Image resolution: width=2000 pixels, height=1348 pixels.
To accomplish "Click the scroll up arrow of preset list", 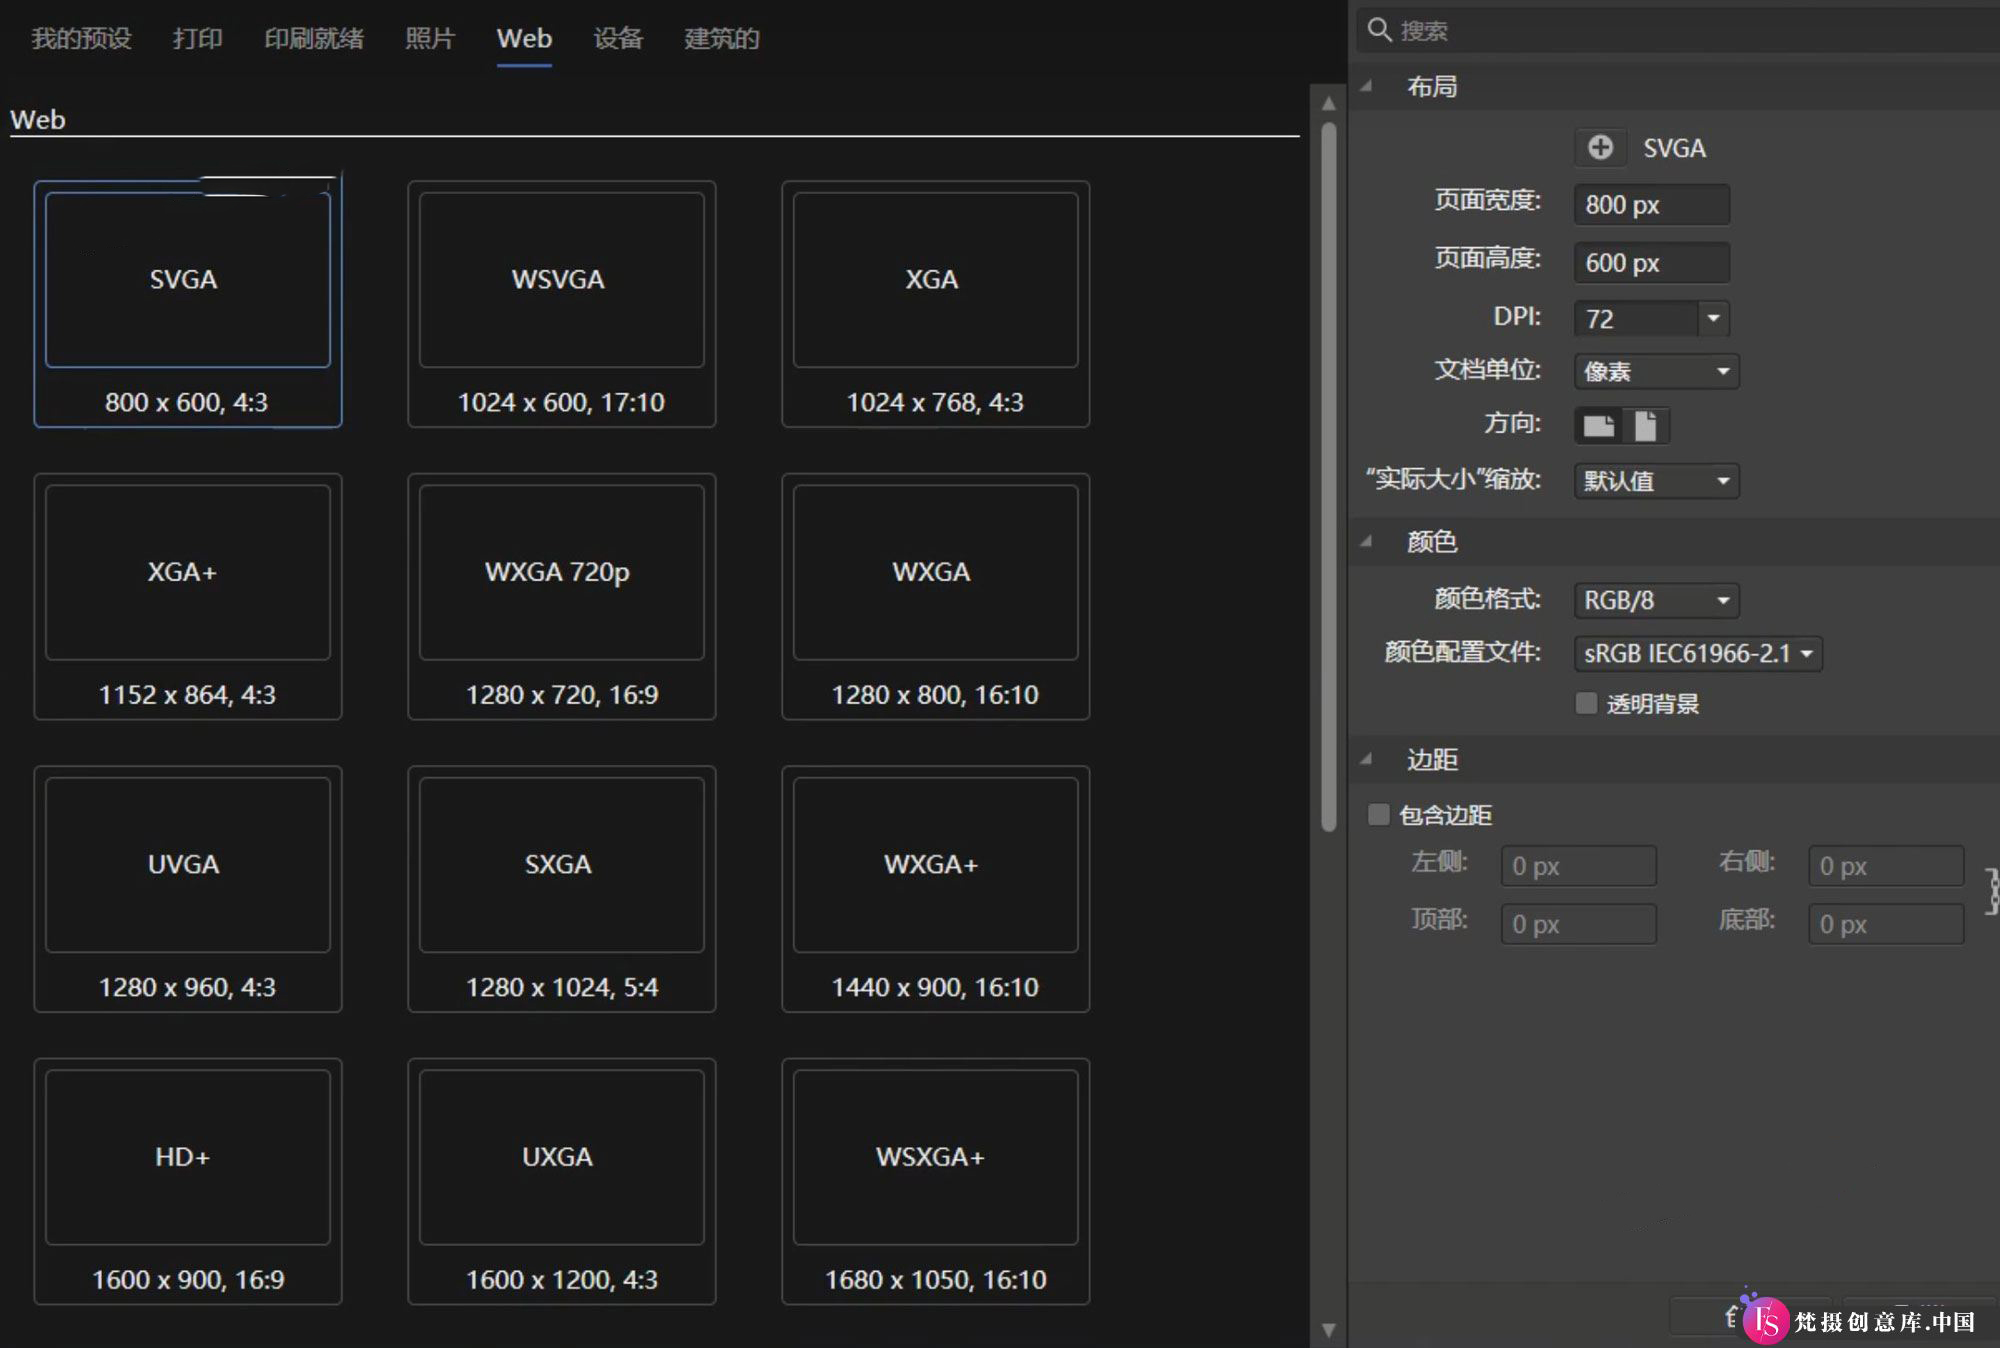I will [1328, 102].
